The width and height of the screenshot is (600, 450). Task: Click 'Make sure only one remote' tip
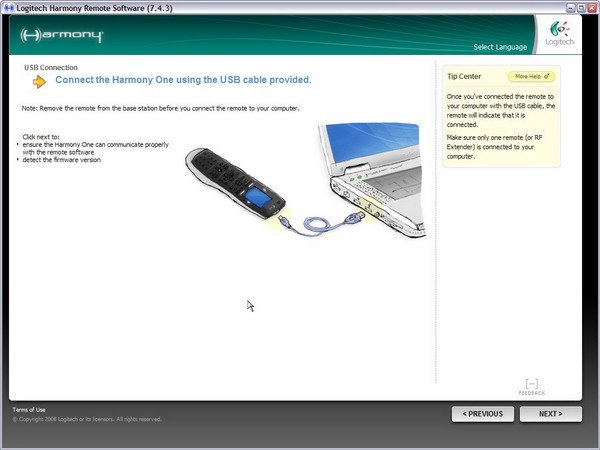pos(494,147)
